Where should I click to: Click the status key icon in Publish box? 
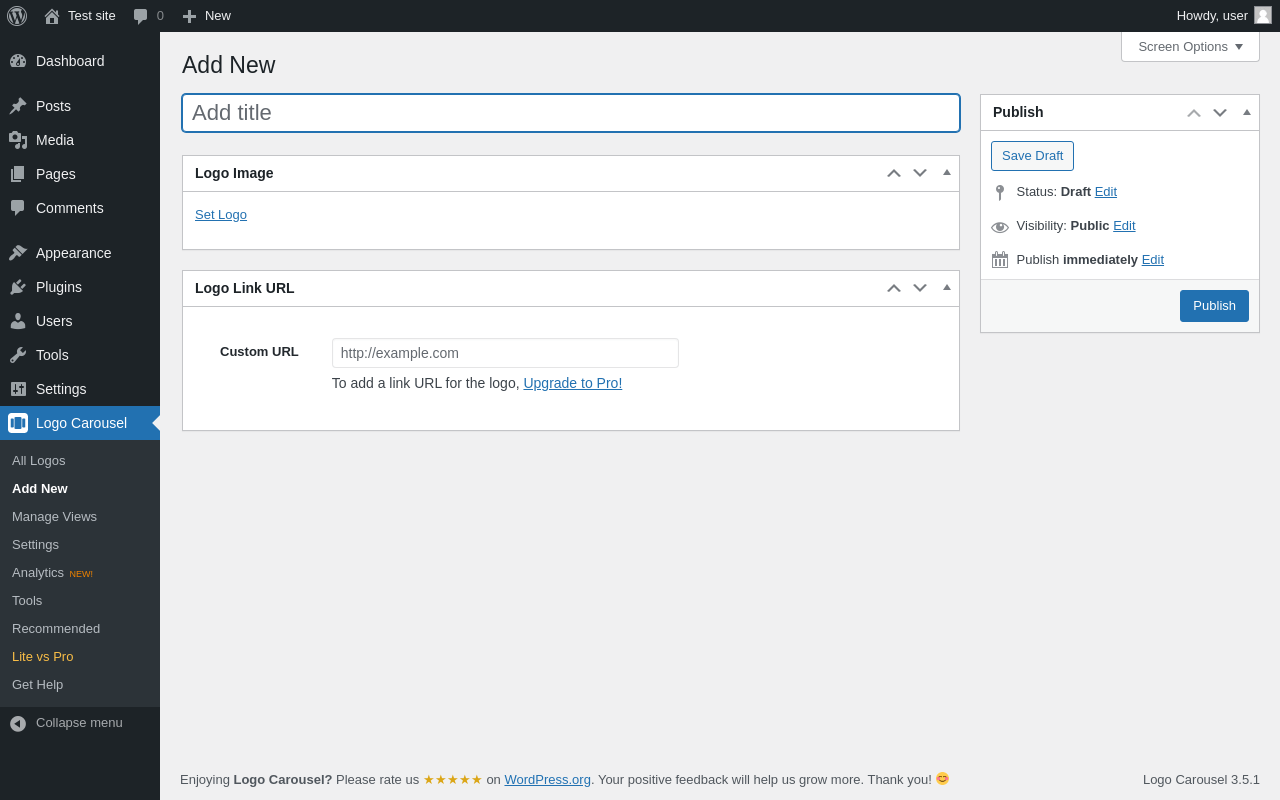pyautogui.click(x=1000, y=192)
